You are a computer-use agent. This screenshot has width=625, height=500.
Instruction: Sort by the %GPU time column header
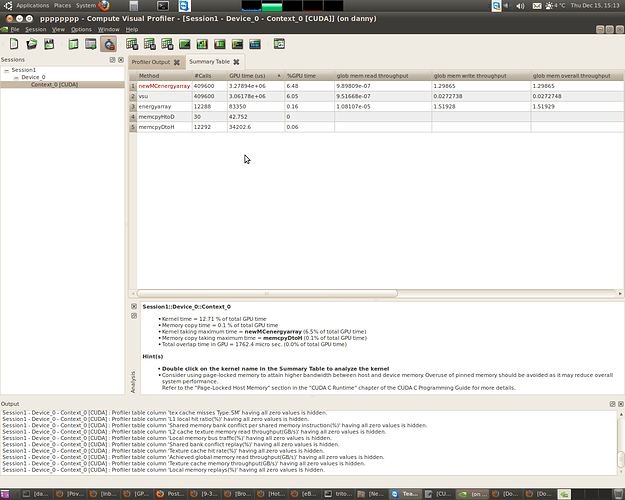[309, 76]
